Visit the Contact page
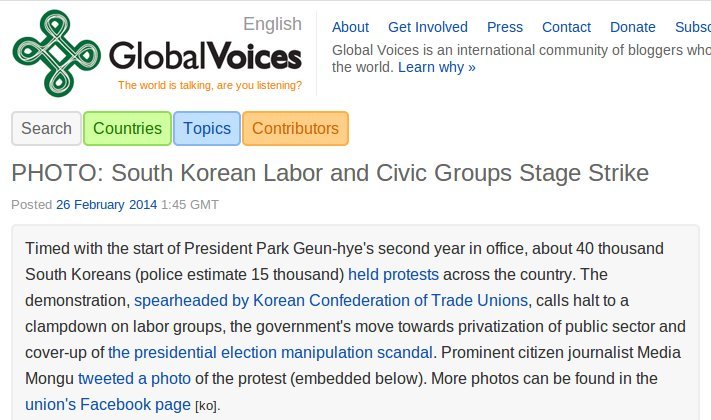711x420 pixels. 566,27
